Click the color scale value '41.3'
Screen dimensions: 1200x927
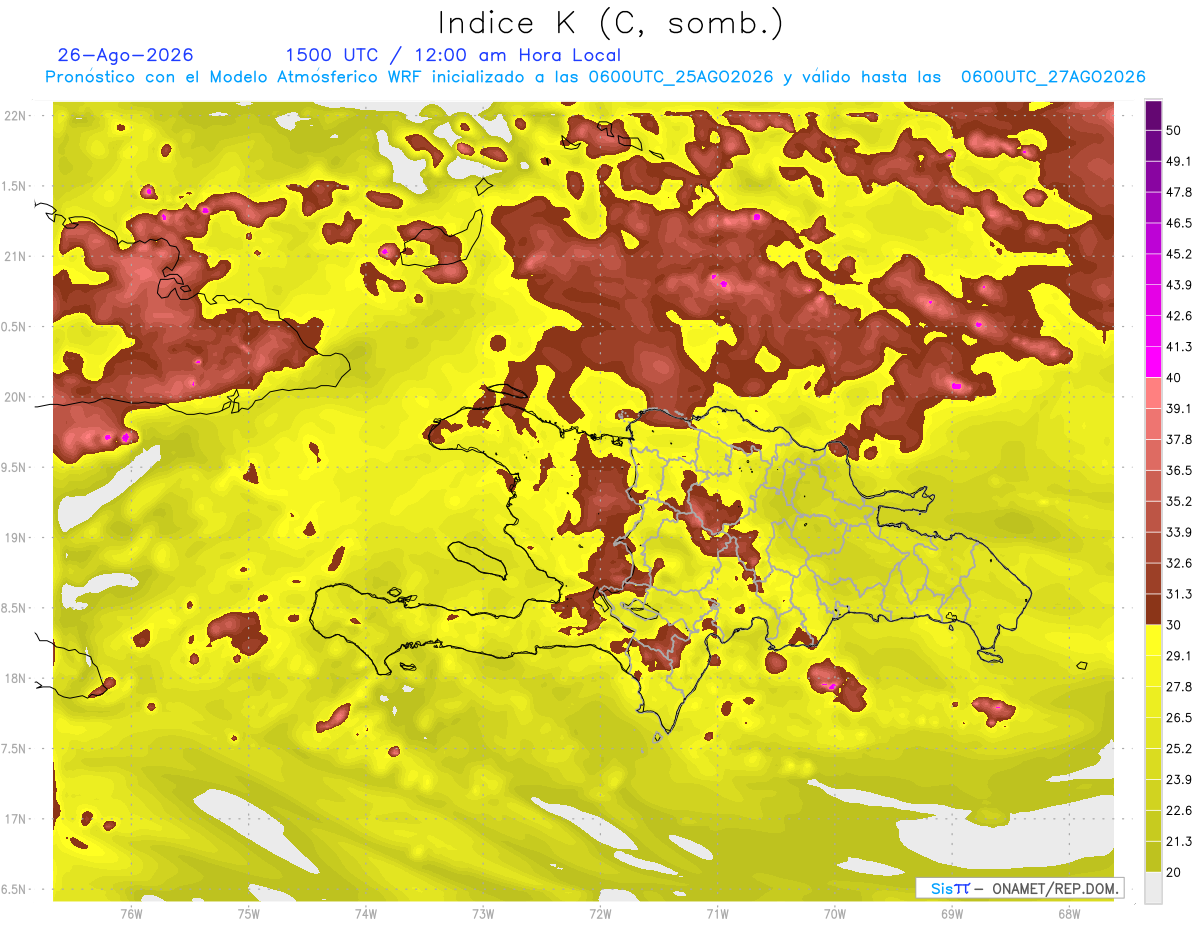[x=1178, y=347]
